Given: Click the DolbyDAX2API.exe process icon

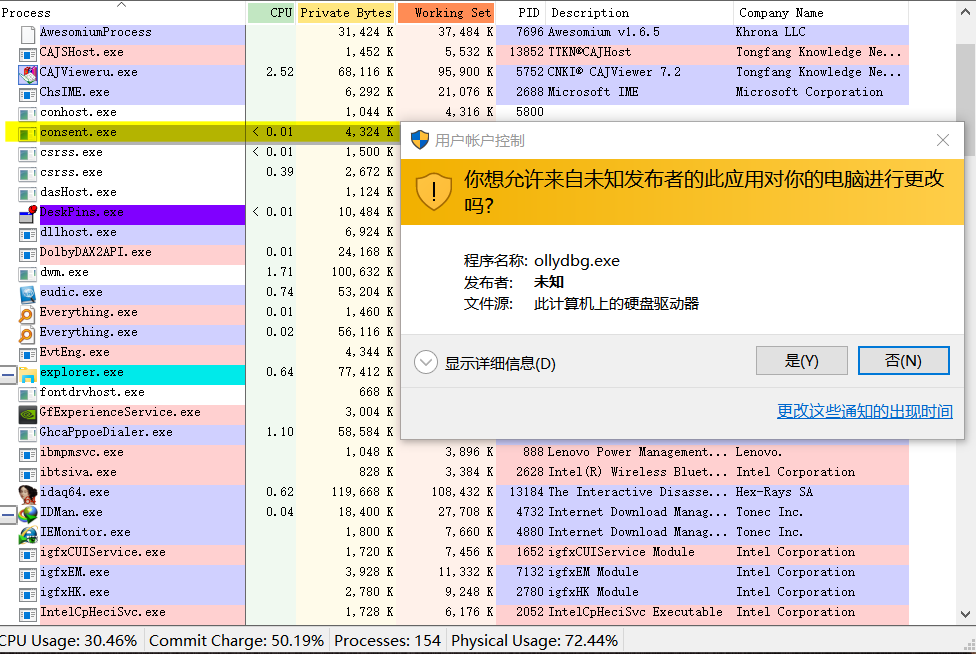Looking at the screenshot, I should [27, 254].
